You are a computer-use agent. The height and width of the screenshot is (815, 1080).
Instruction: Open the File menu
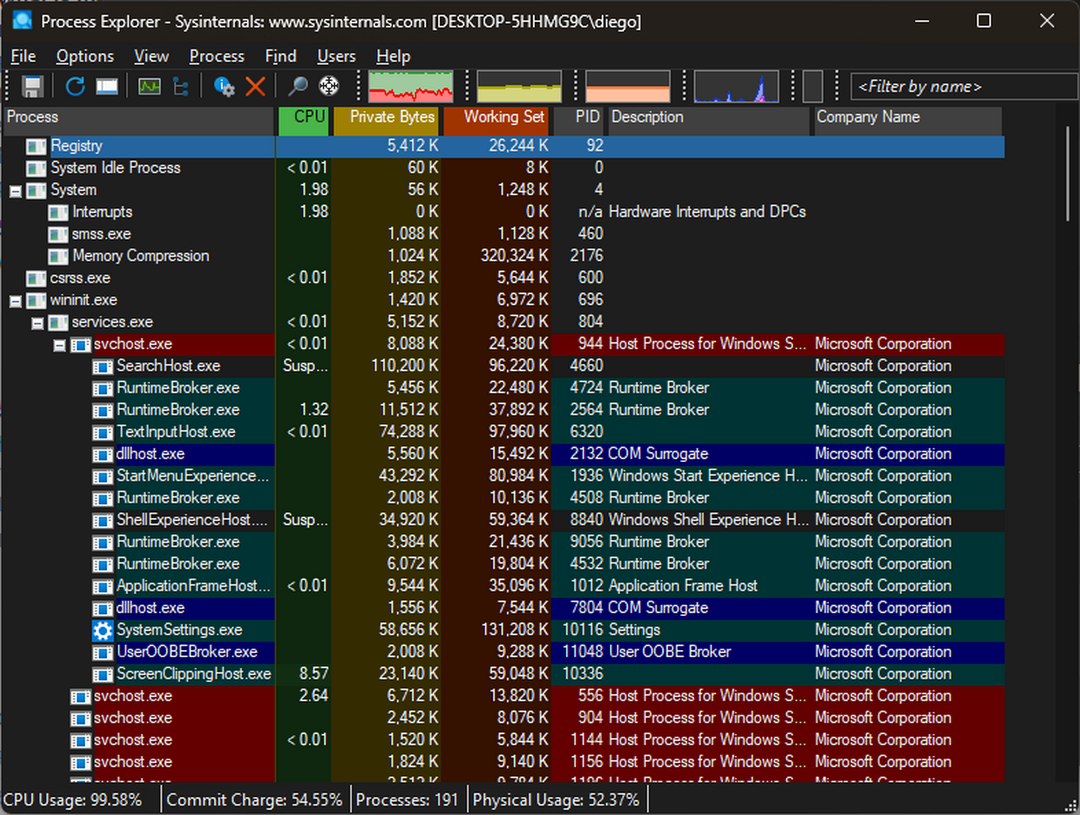tap(23, 56)
